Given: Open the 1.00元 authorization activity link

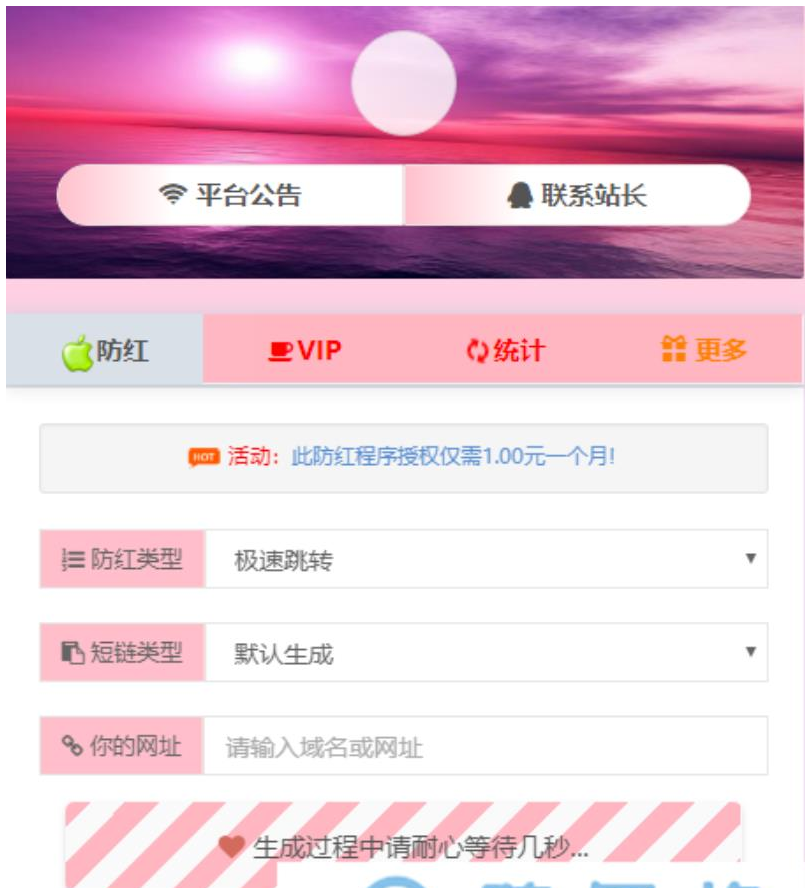Looking at the screenshot, I should click(x=453, y=456).
